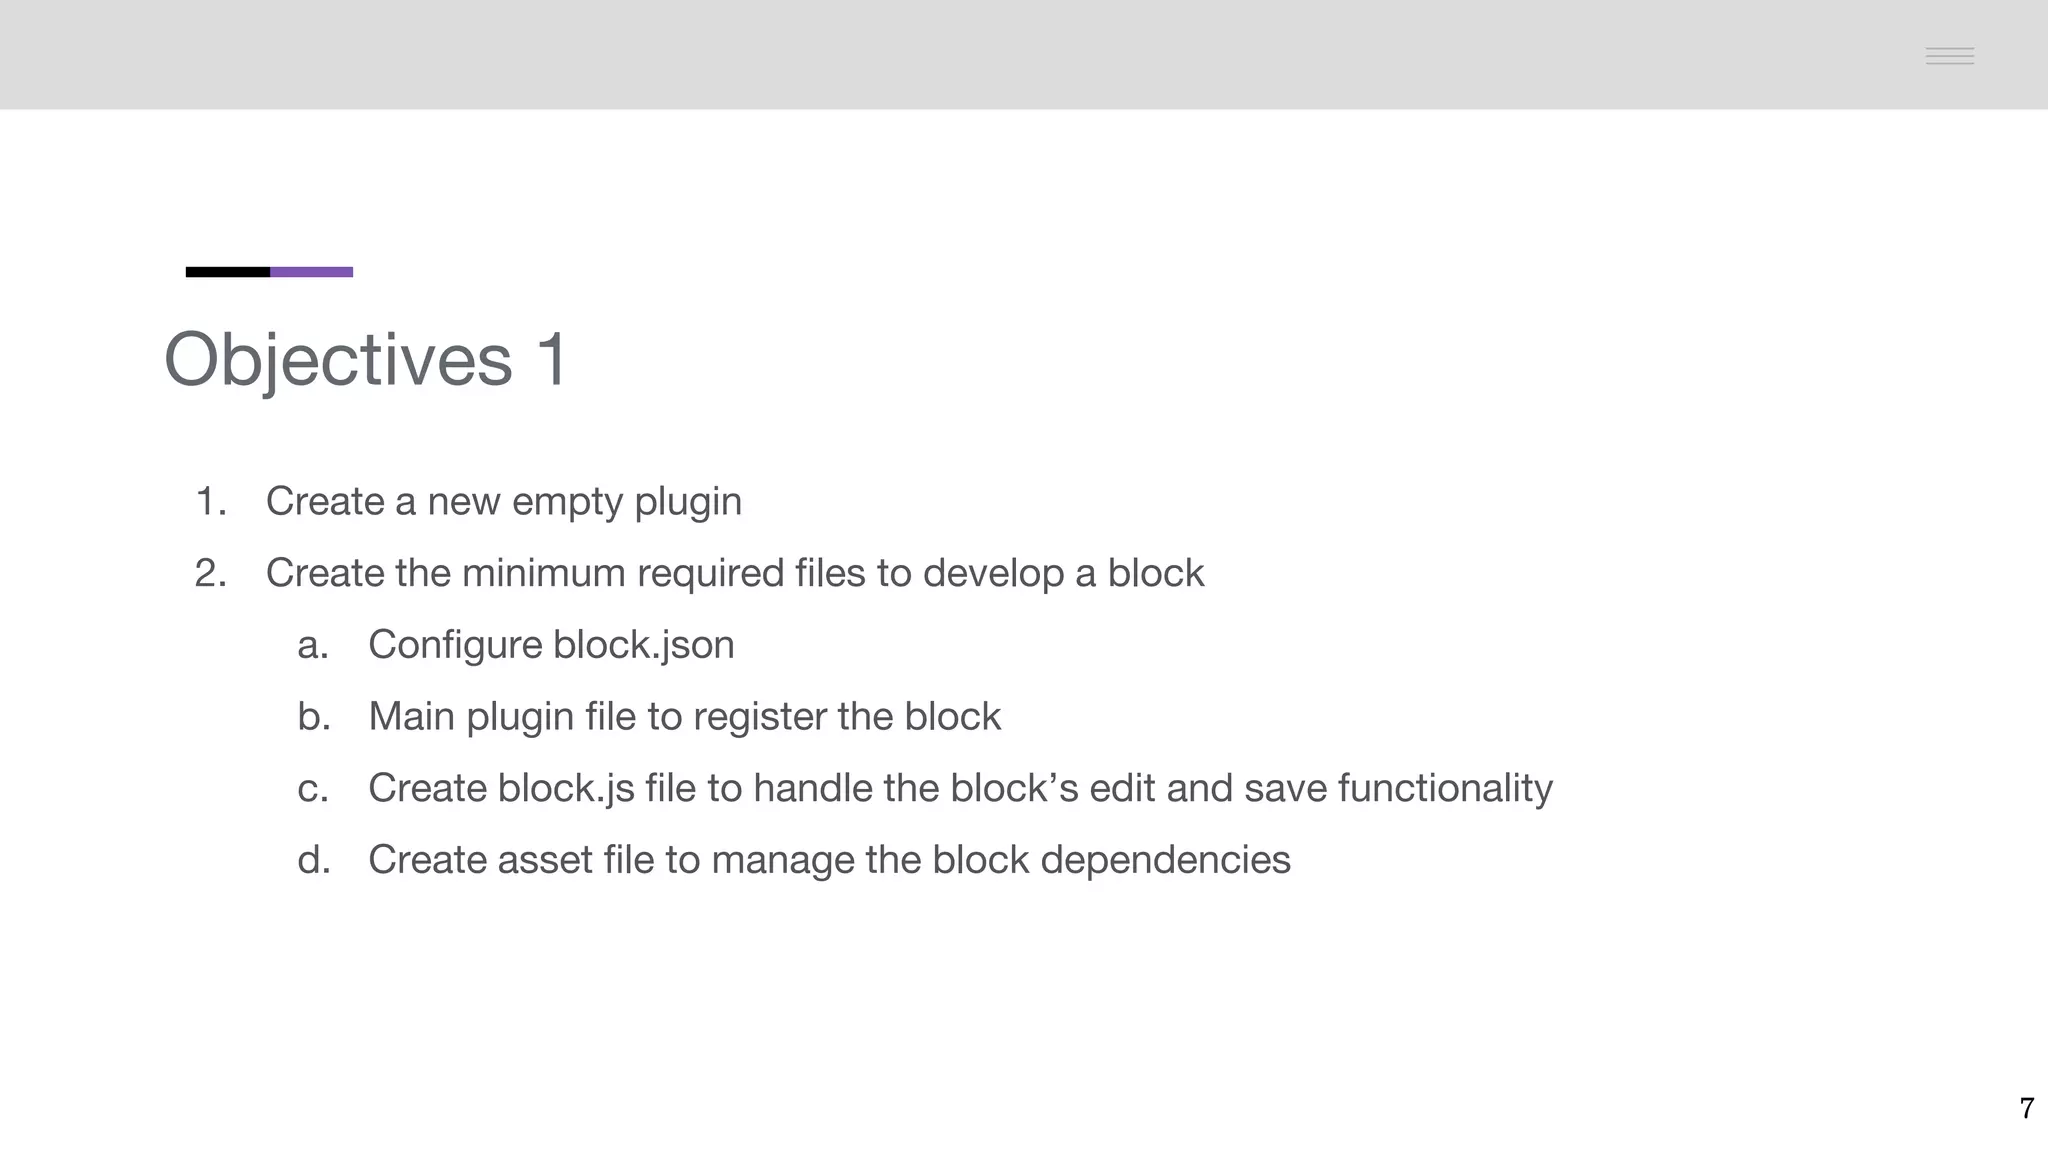Click the black segment of accent bar

pyautogui.click(x=228, y=272)
